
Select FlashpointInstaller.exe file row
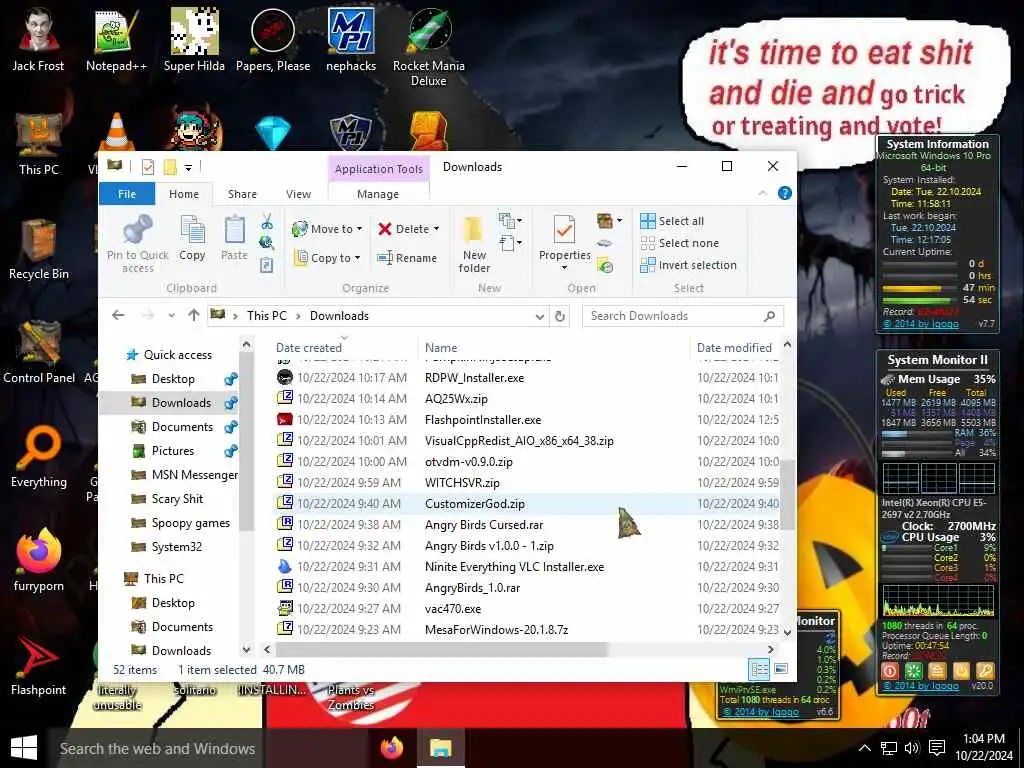(x=526, y=420)
